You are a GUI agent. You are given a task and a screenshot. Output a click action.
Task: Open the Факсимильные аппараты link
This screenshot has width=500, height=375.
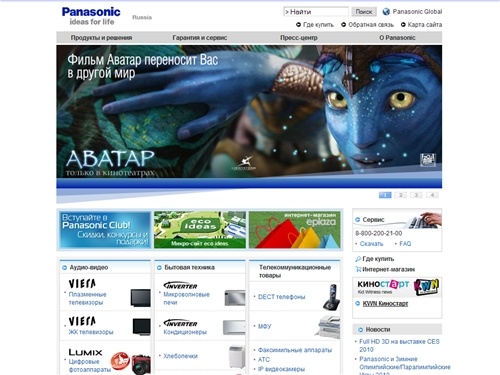295,350
